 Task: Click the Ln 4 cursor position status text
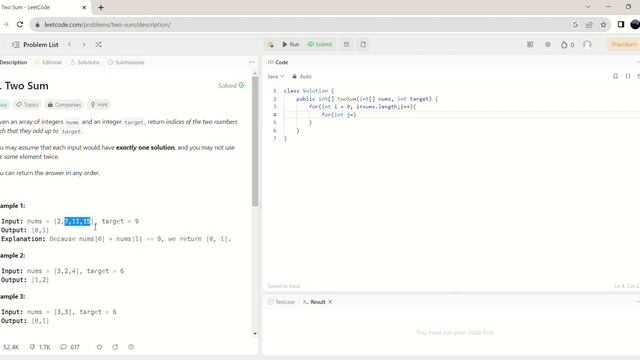tap(627, 286)
